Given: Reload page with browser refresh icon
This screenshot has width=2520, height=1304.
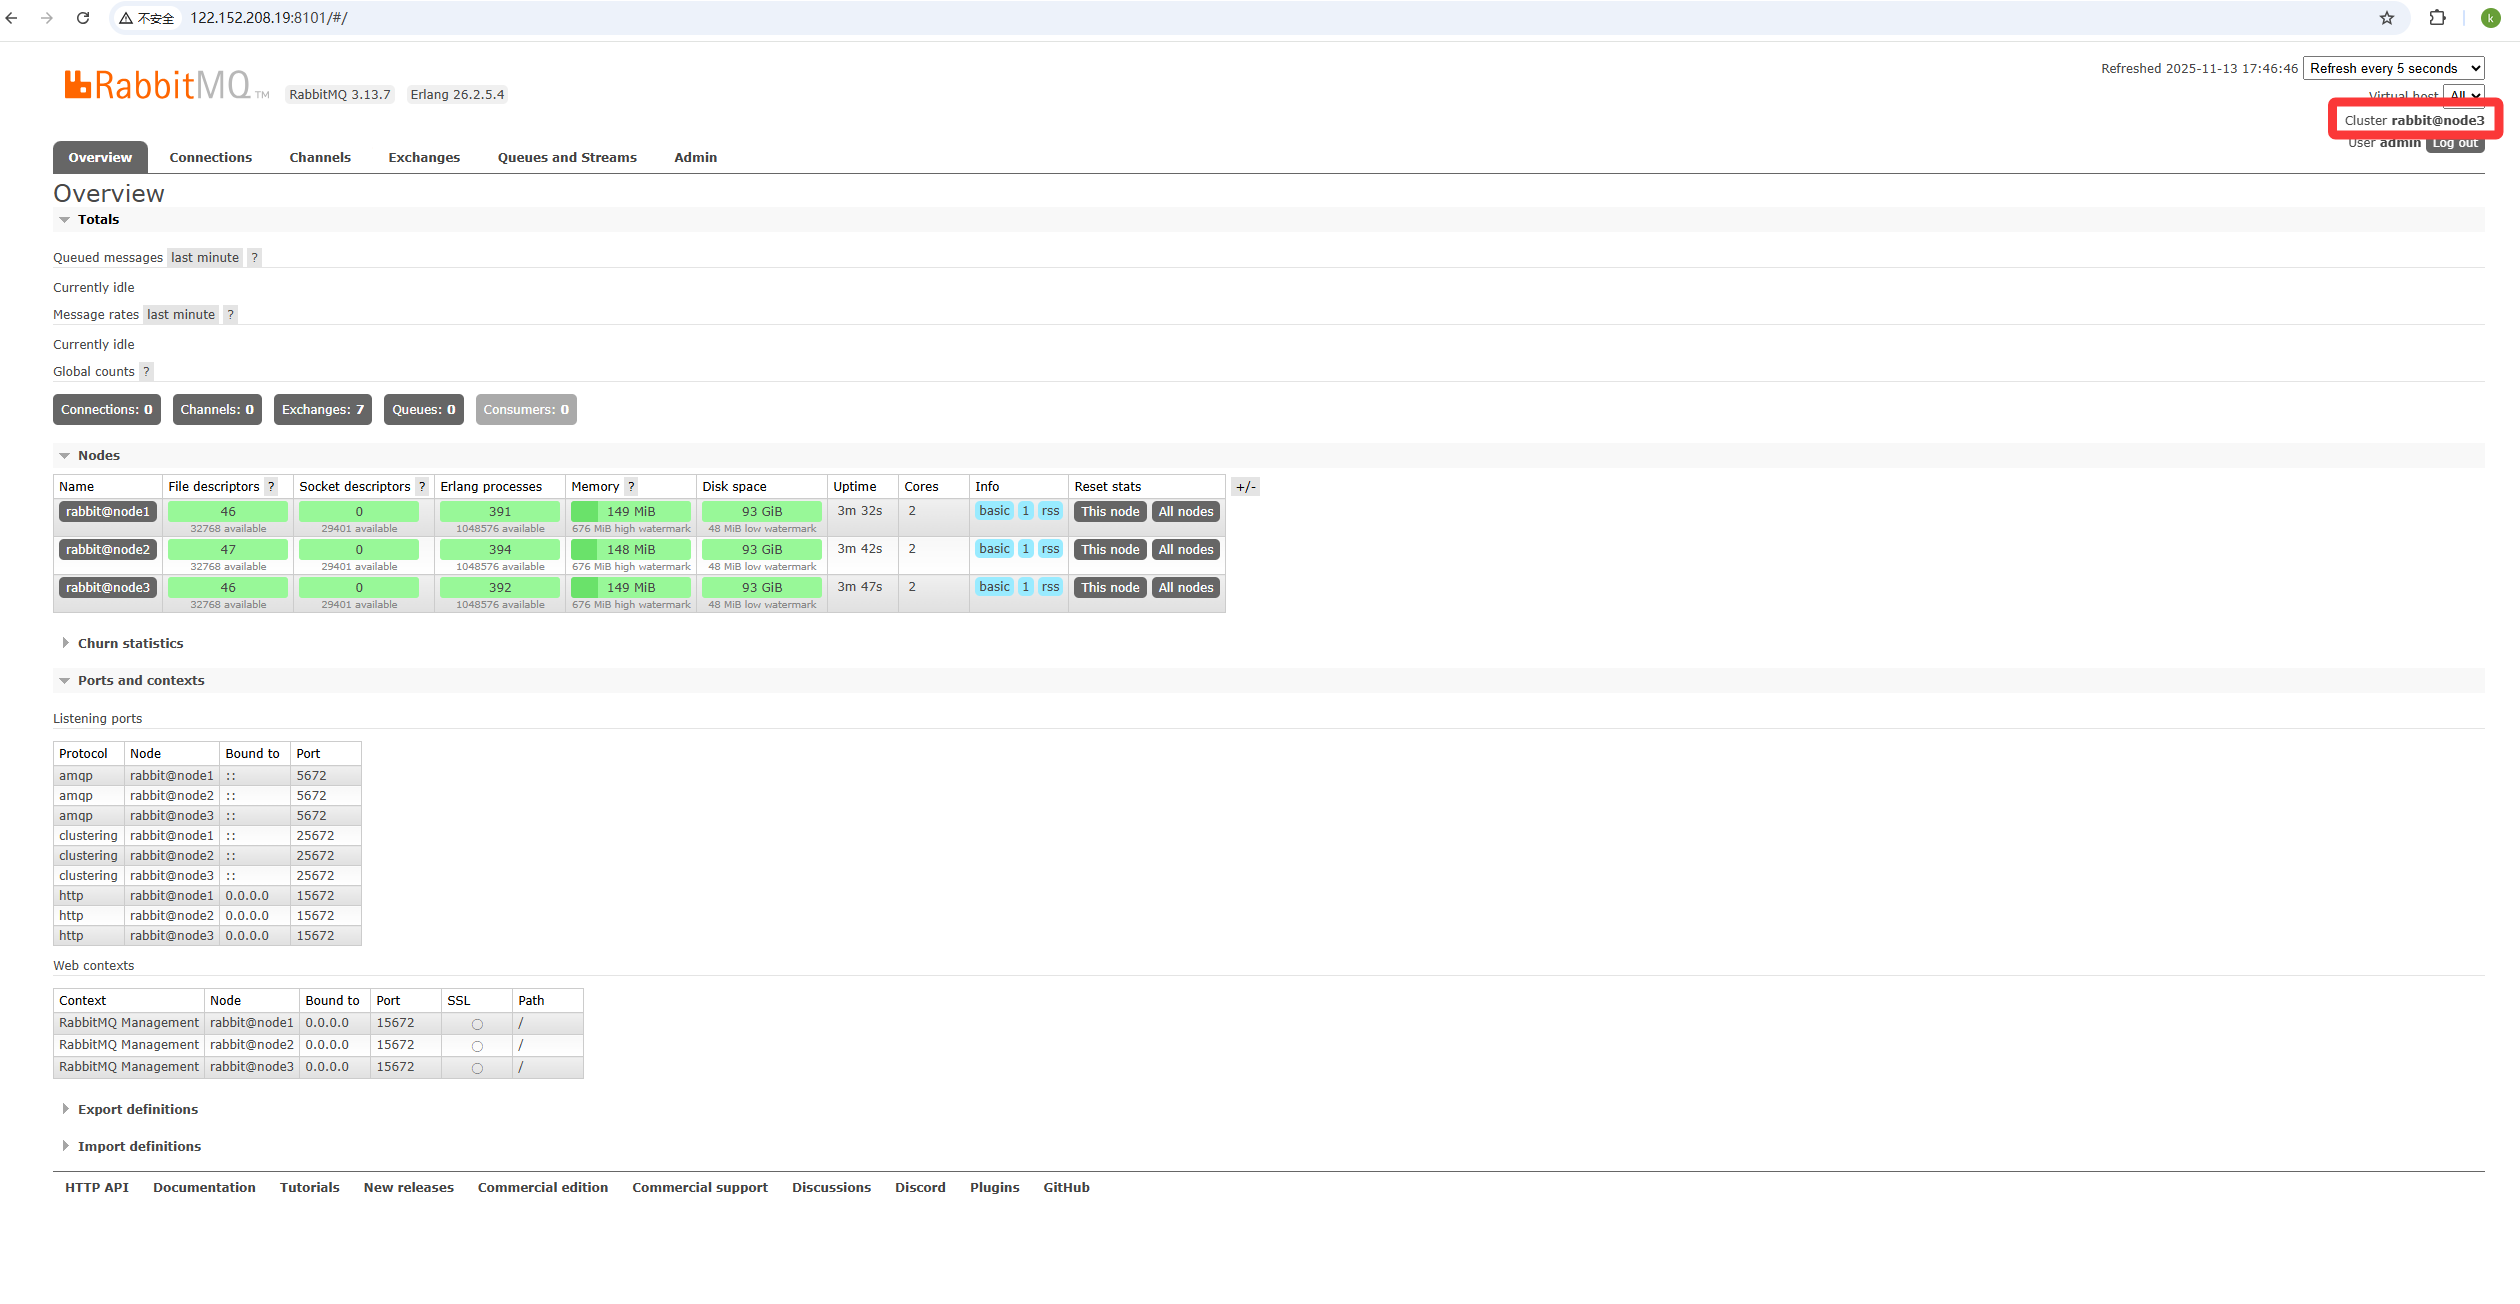Looking at the screenshot, I should click(x=83, y=18).
